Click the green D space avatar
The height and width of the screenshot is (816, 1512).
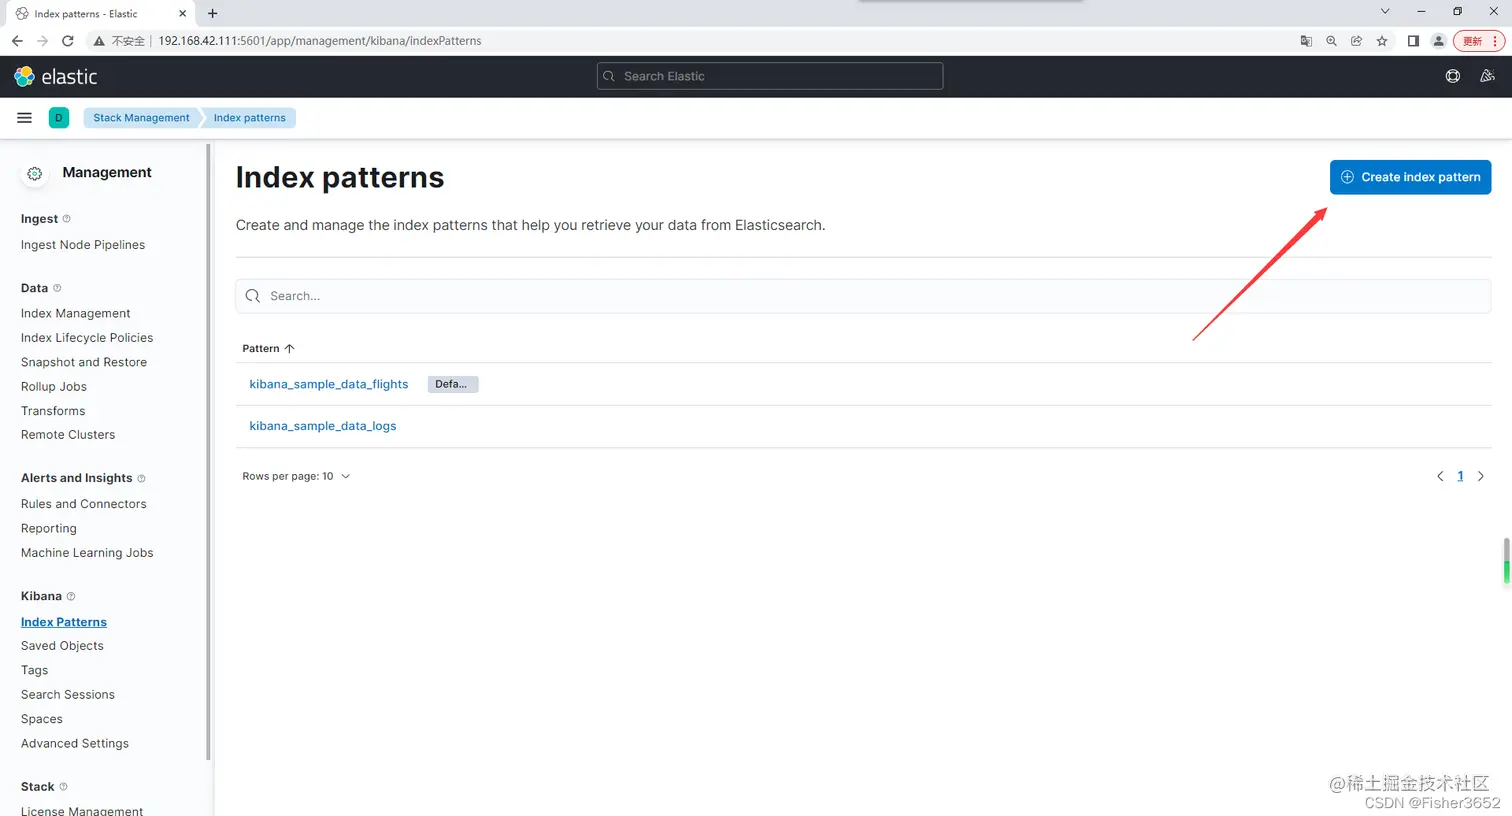tap(59, 118)
